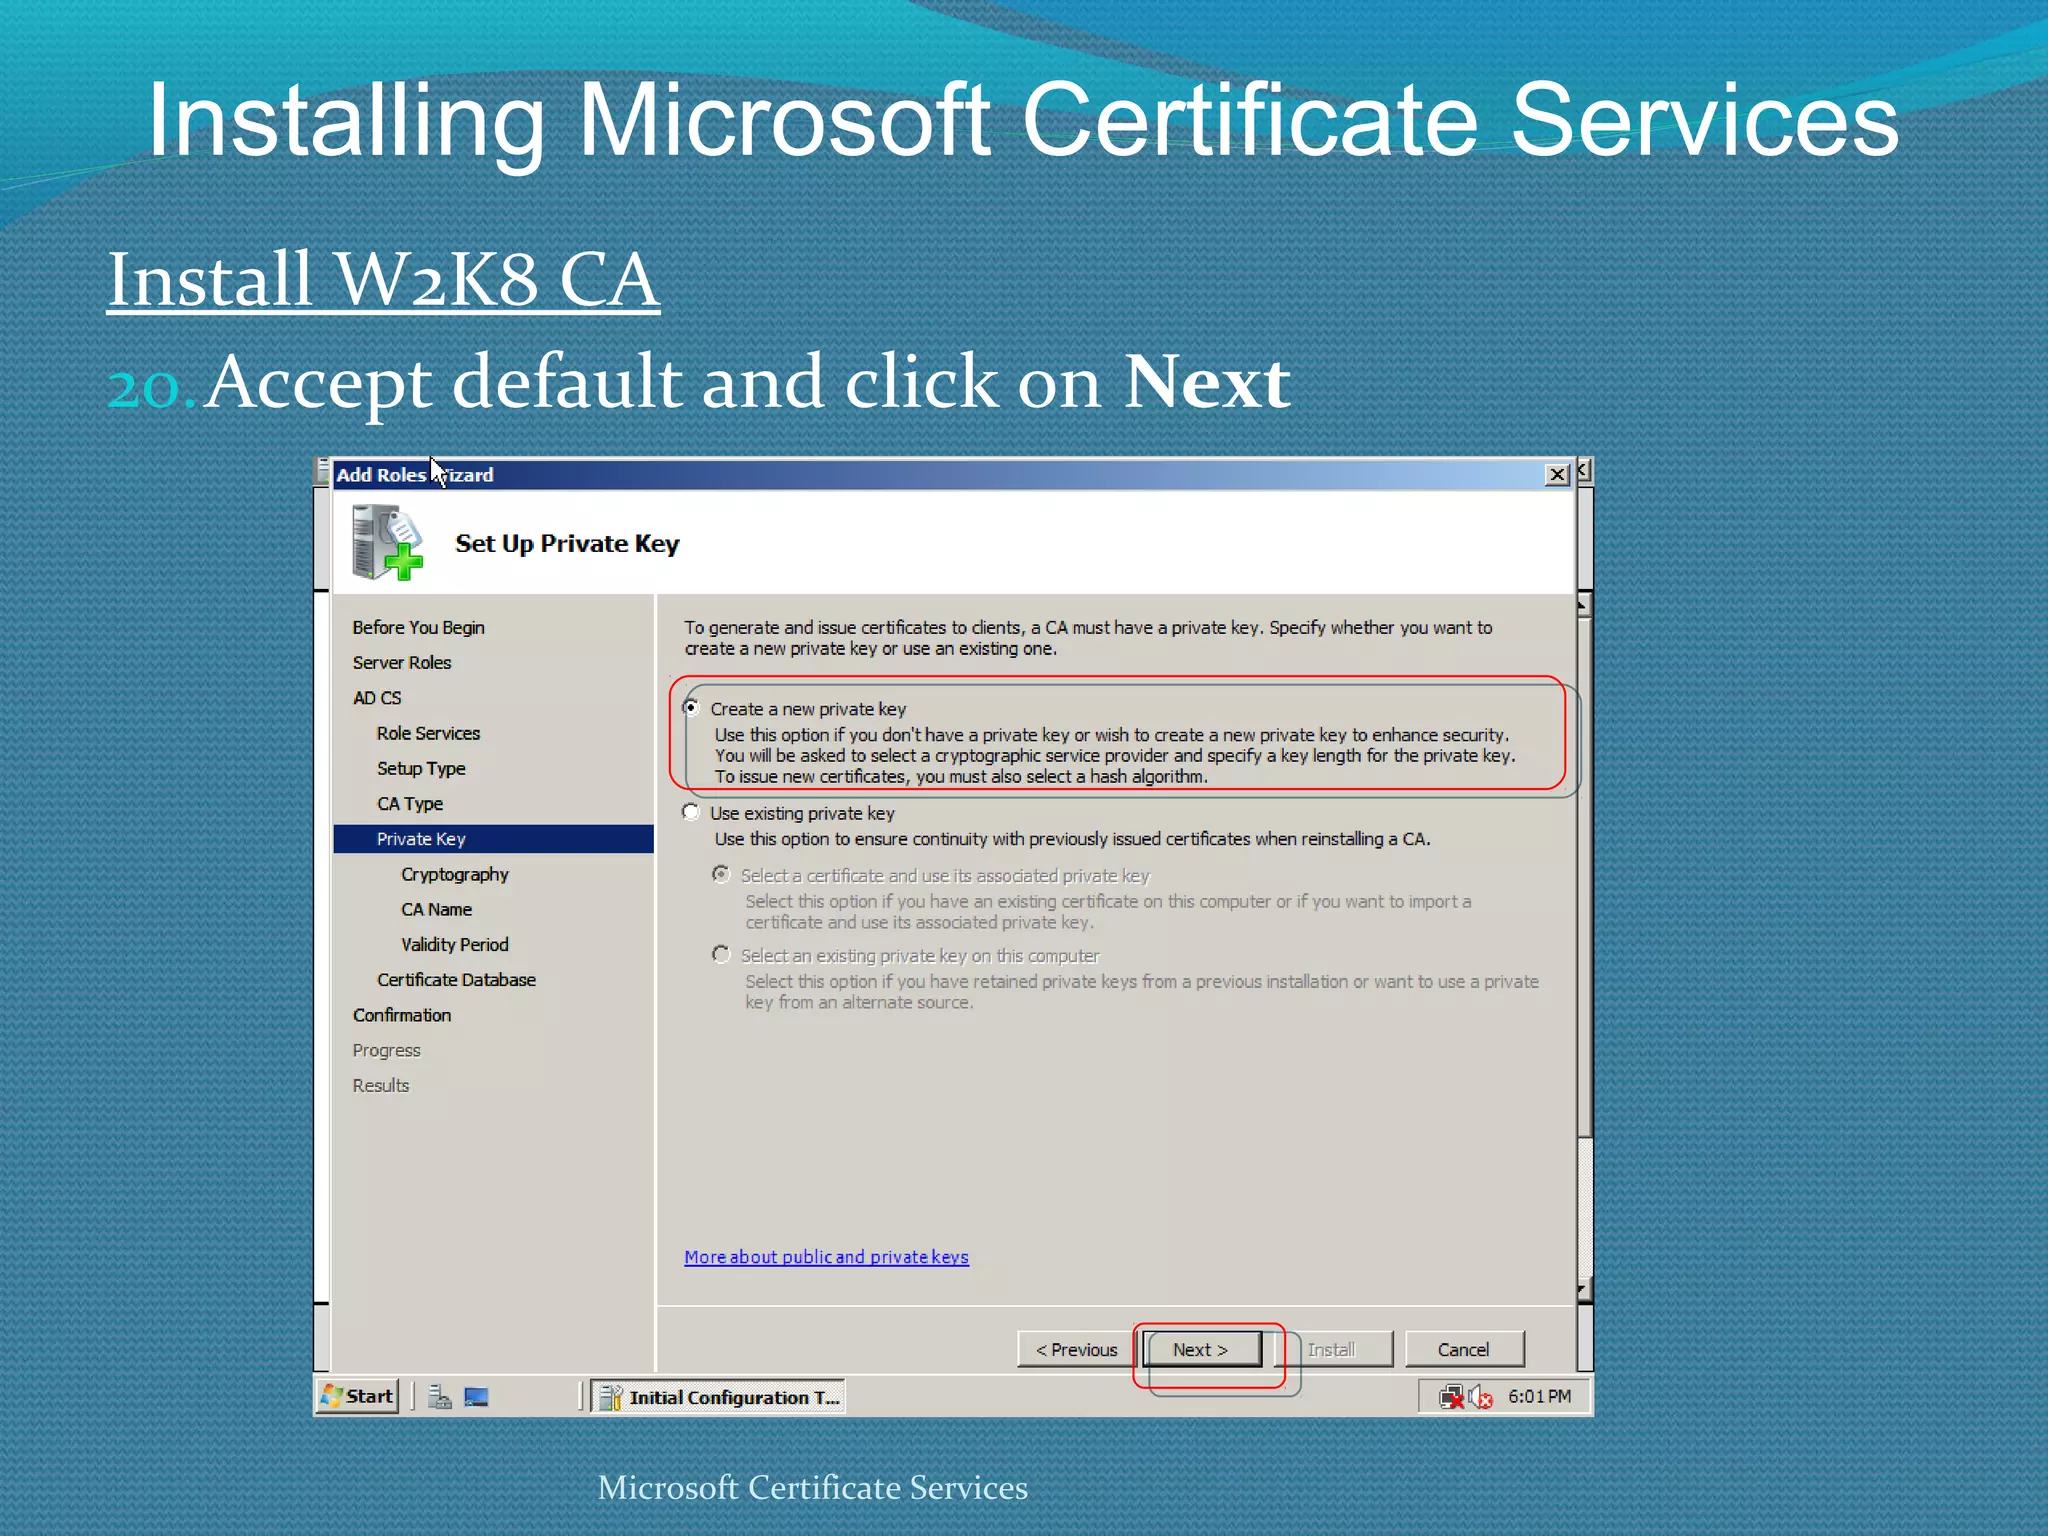
Task: Open the Setup Type step
Action: click(421, 768)
